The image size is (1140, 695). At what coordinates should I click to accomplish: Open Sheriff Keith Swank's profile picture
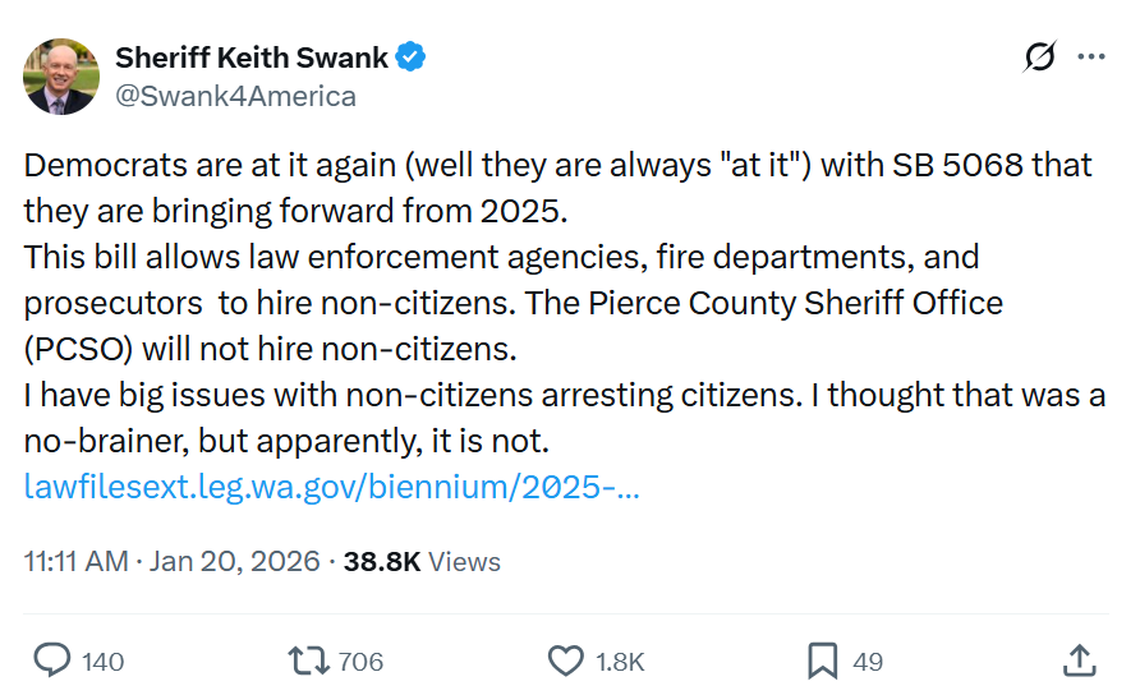point(60,75)
